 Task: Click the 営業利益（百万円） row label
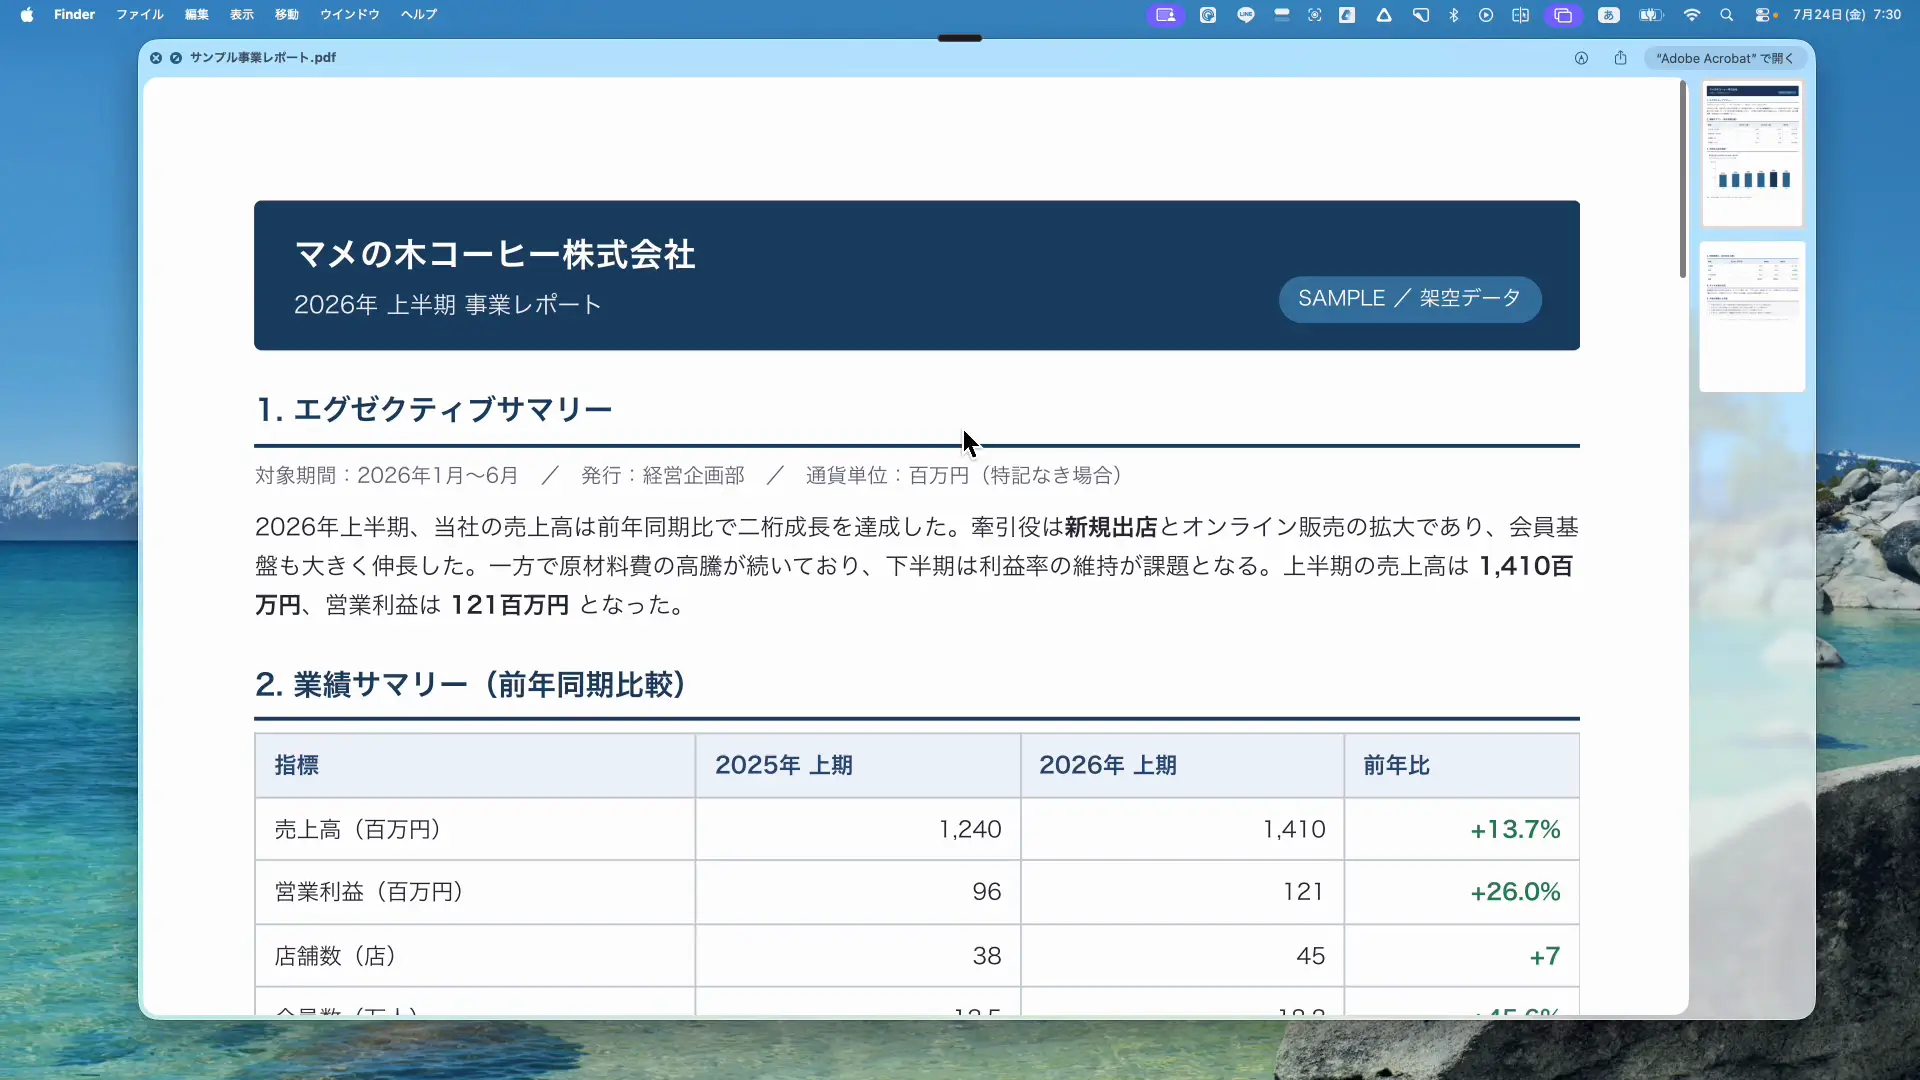[369, 891]
